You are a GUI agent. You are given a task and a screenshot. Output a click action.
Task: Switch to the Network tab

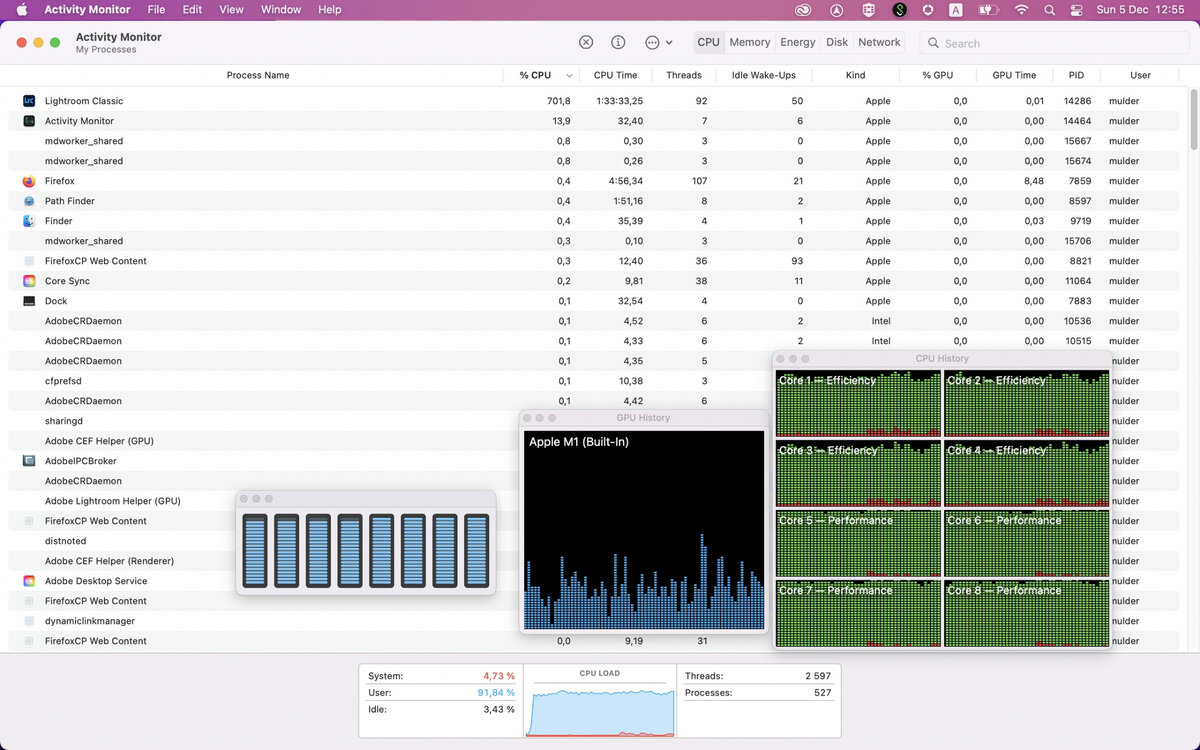[879, 42]
